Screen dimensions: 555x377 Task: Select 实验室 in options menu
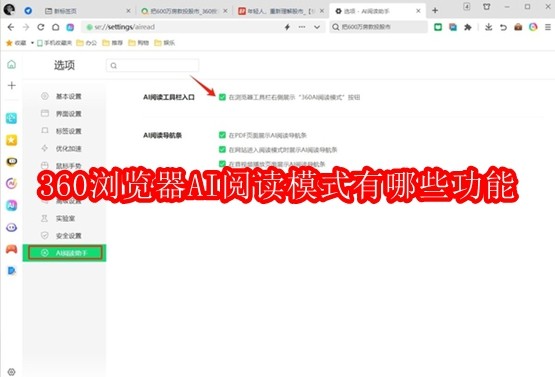point(64,218)
